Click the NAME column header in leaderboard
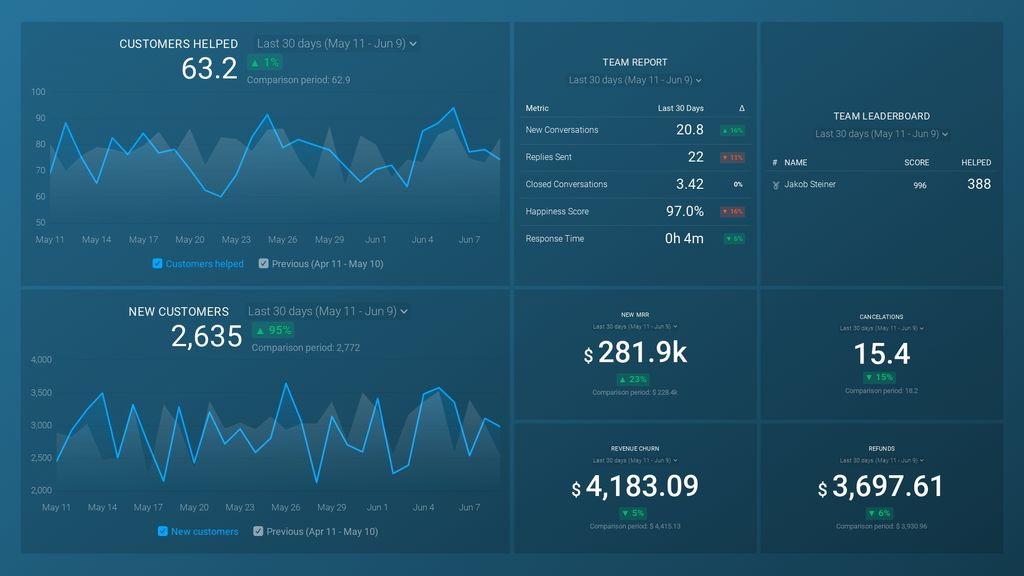The image size is (1024, 576). point(795,163)
